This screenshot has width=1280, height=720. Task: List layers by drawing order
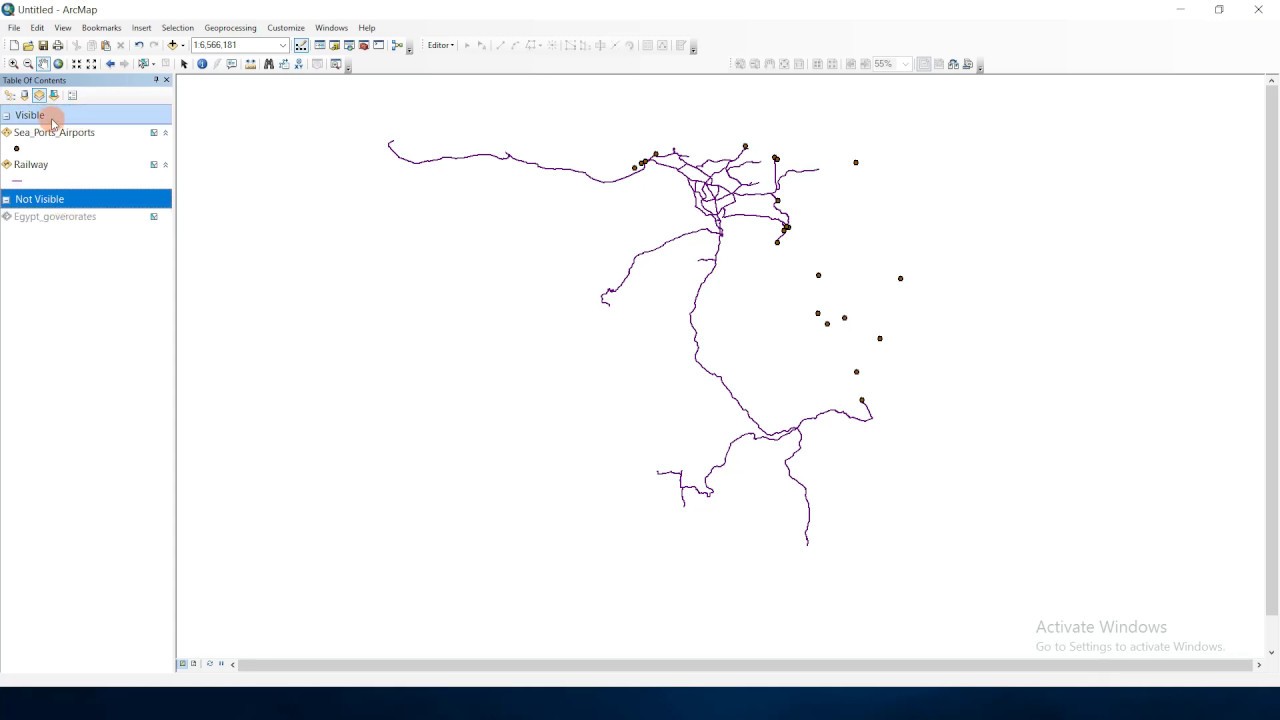point(10,95)
